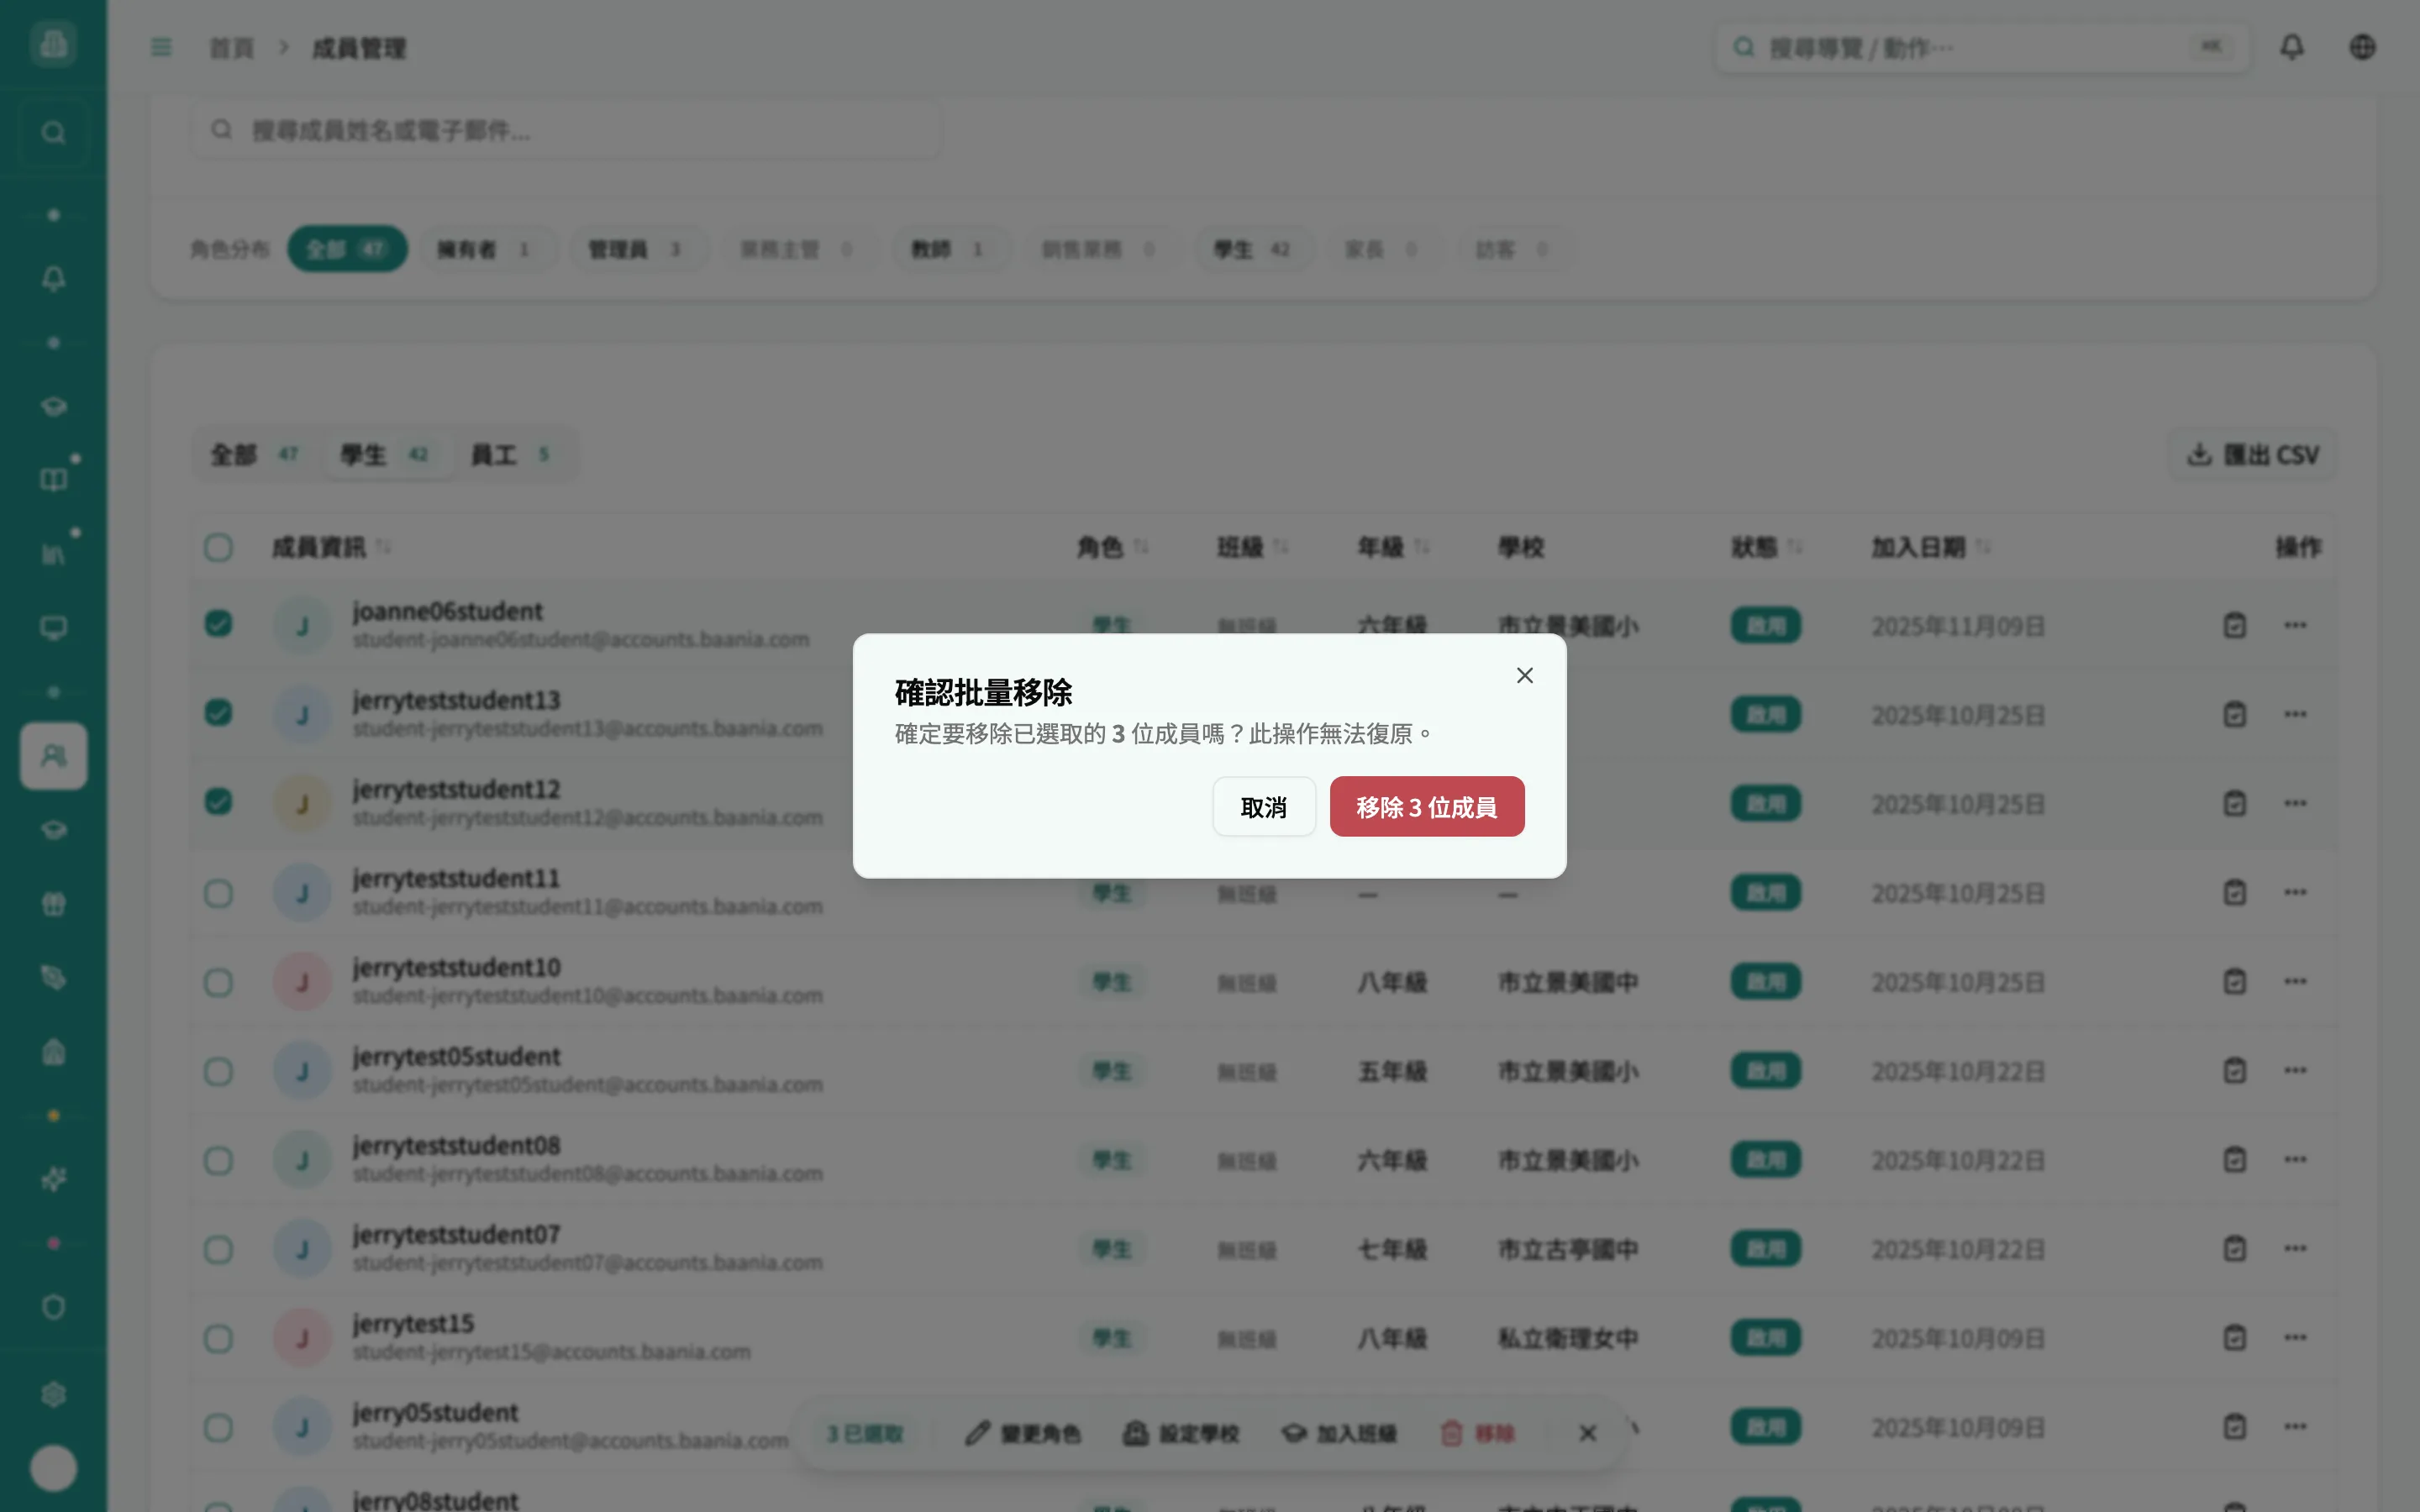Dismiss the bulk selection bar with X
This screenshot has height=1512, width=2420.
(x=1587, y=1434)
